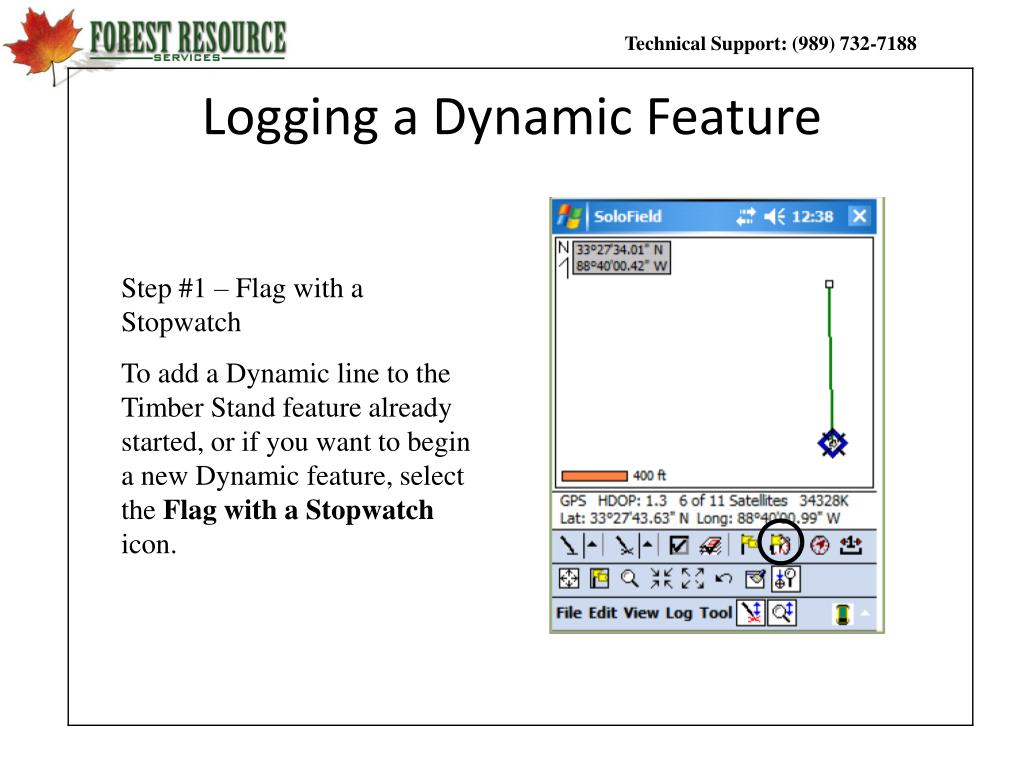This screenshot has height=768, width=1024.
Task: Expand the small white up arrow
Action: [x=865, y=613]
